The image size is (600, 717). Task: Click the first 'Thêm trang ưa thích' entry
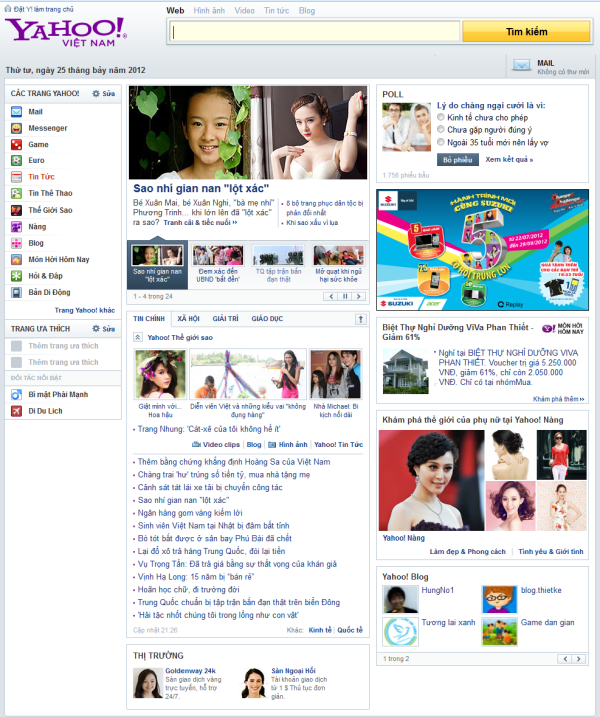click(63, 346)
